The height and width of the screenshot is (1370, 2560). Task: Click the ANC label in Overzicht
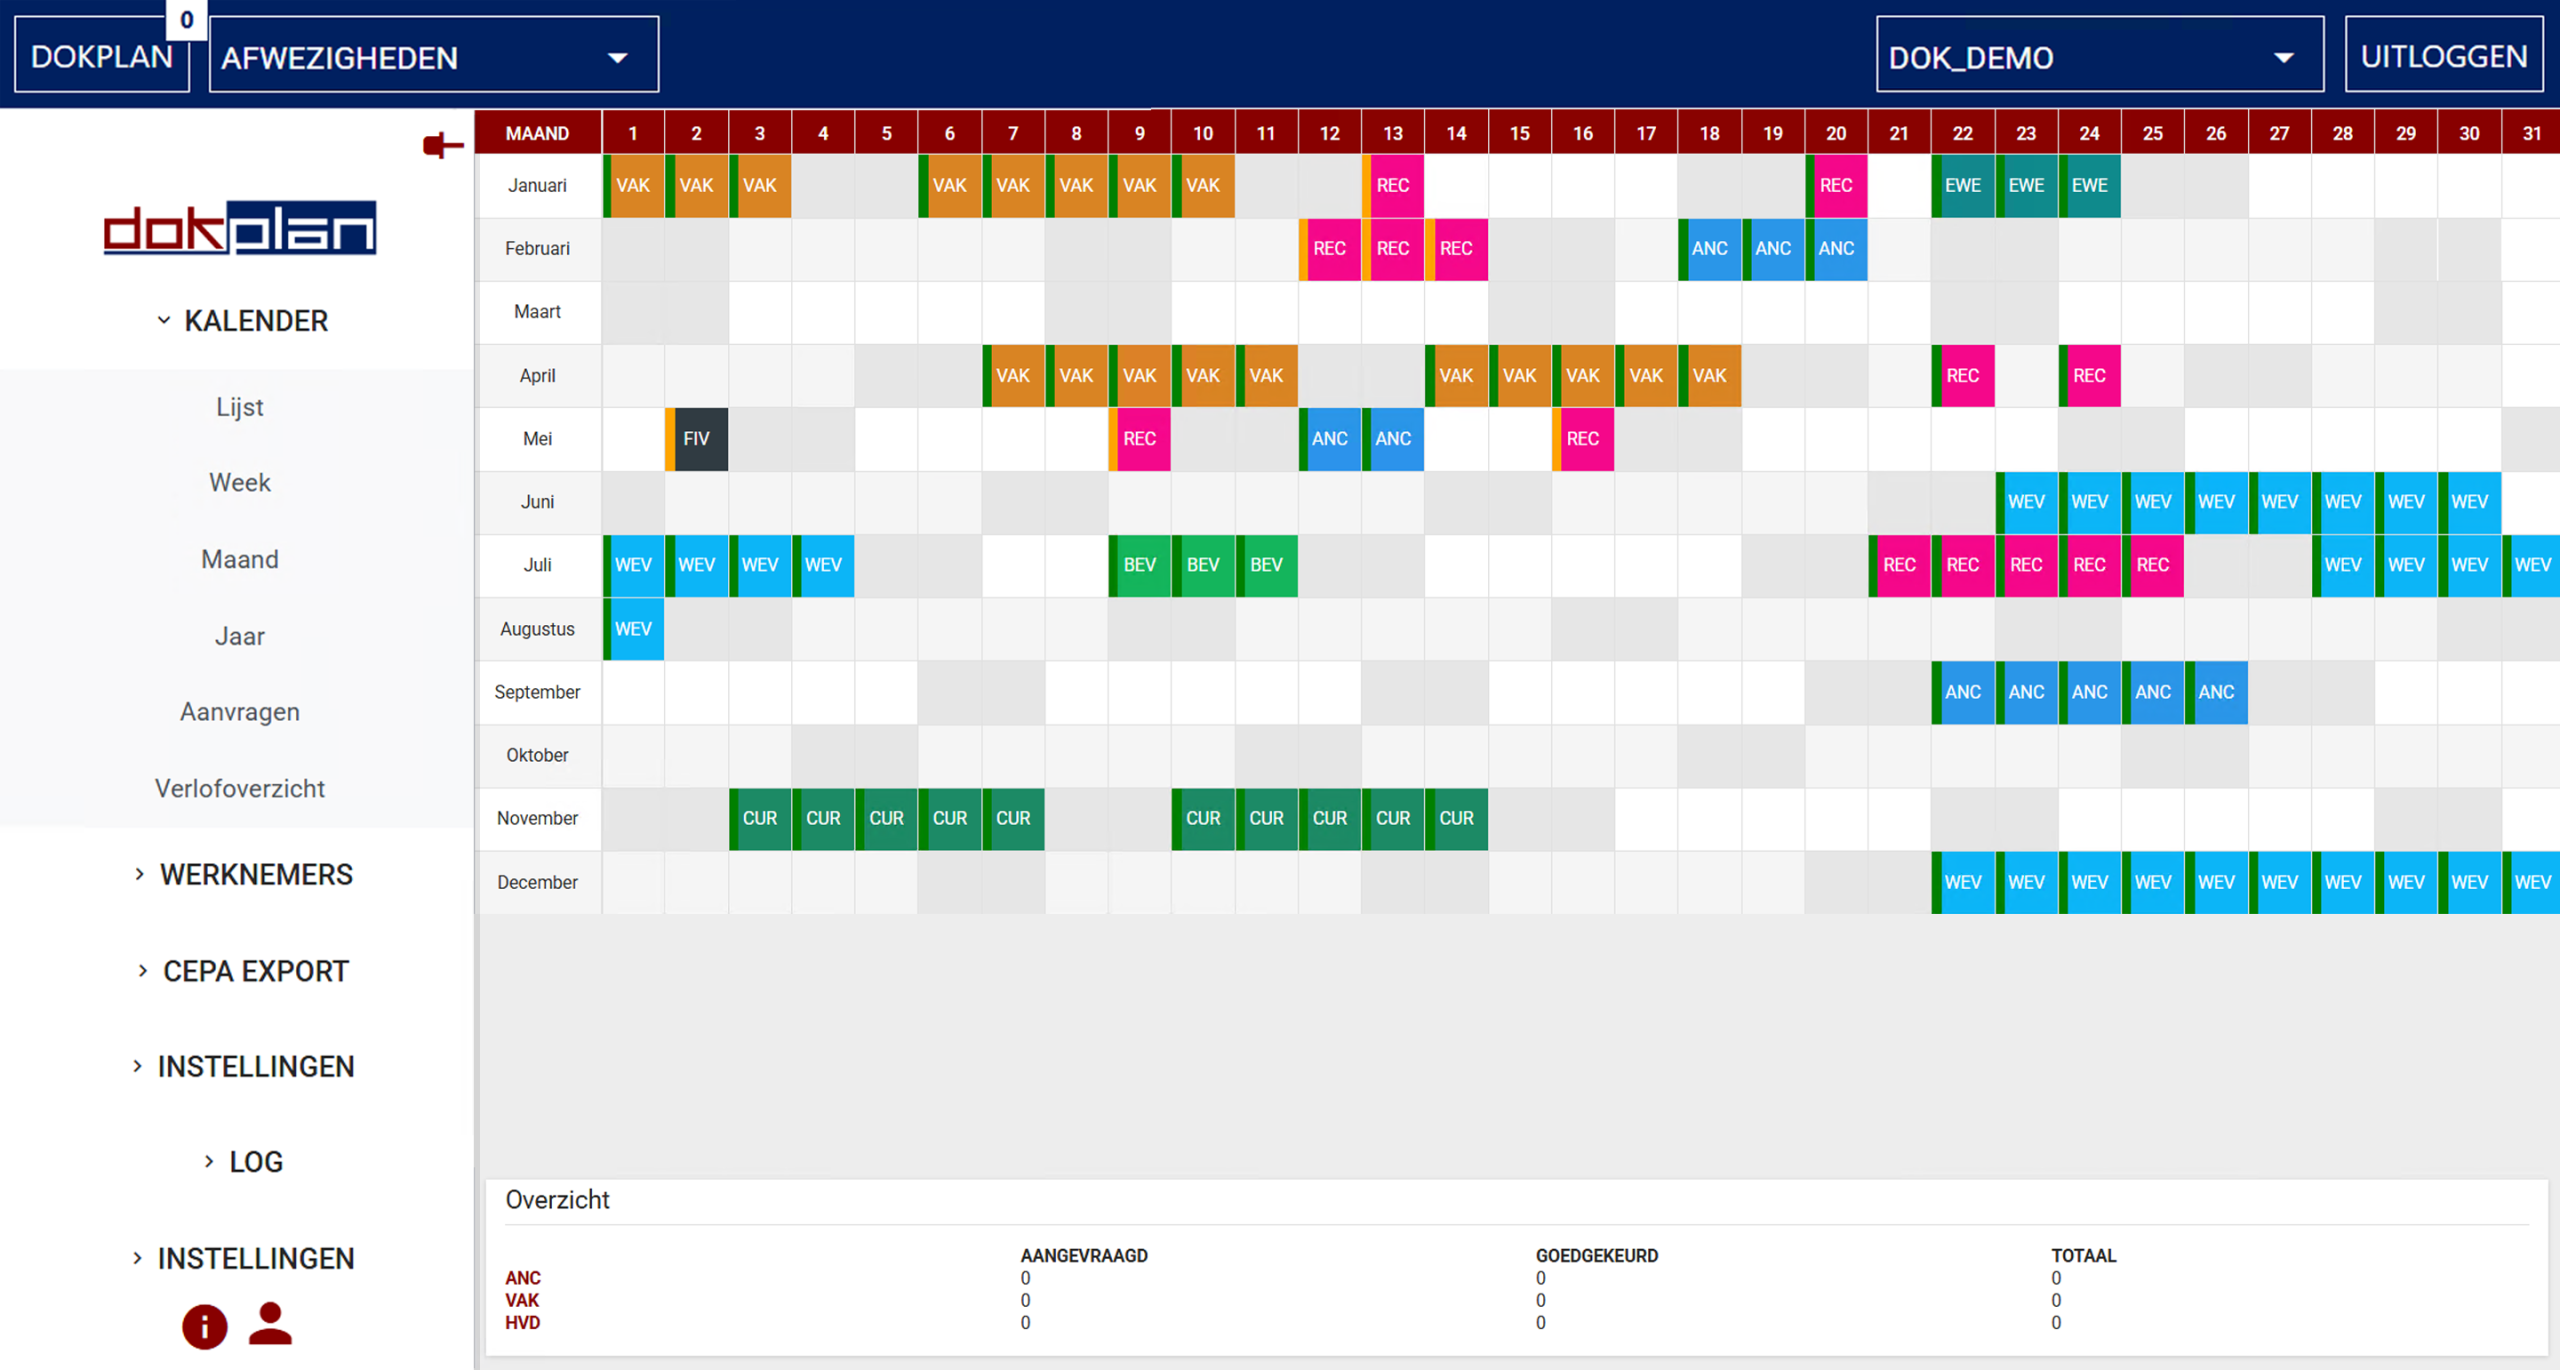[522, 1278]
